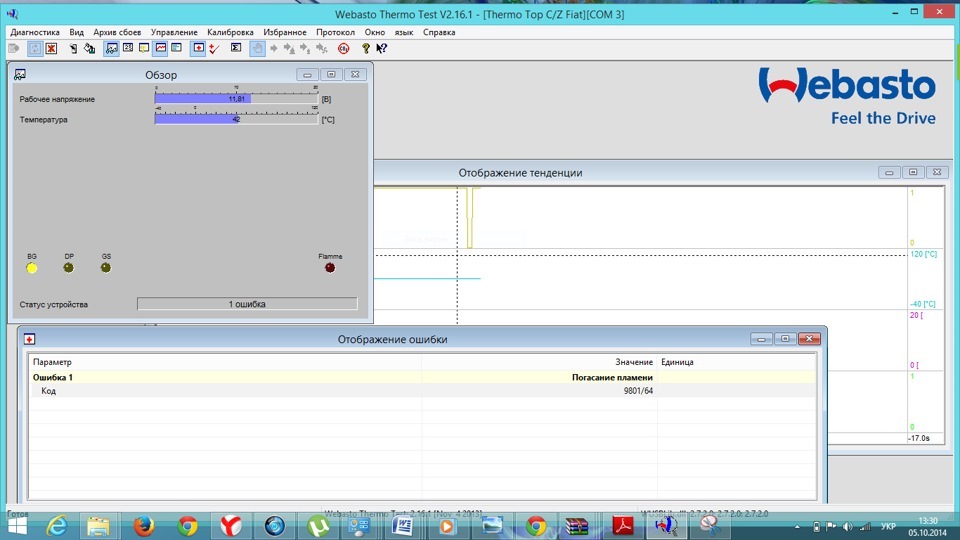The width and height of the screenshot is (960, 540).
Task: Click the Flamme indicator light
Action: (x=330, y=268)
